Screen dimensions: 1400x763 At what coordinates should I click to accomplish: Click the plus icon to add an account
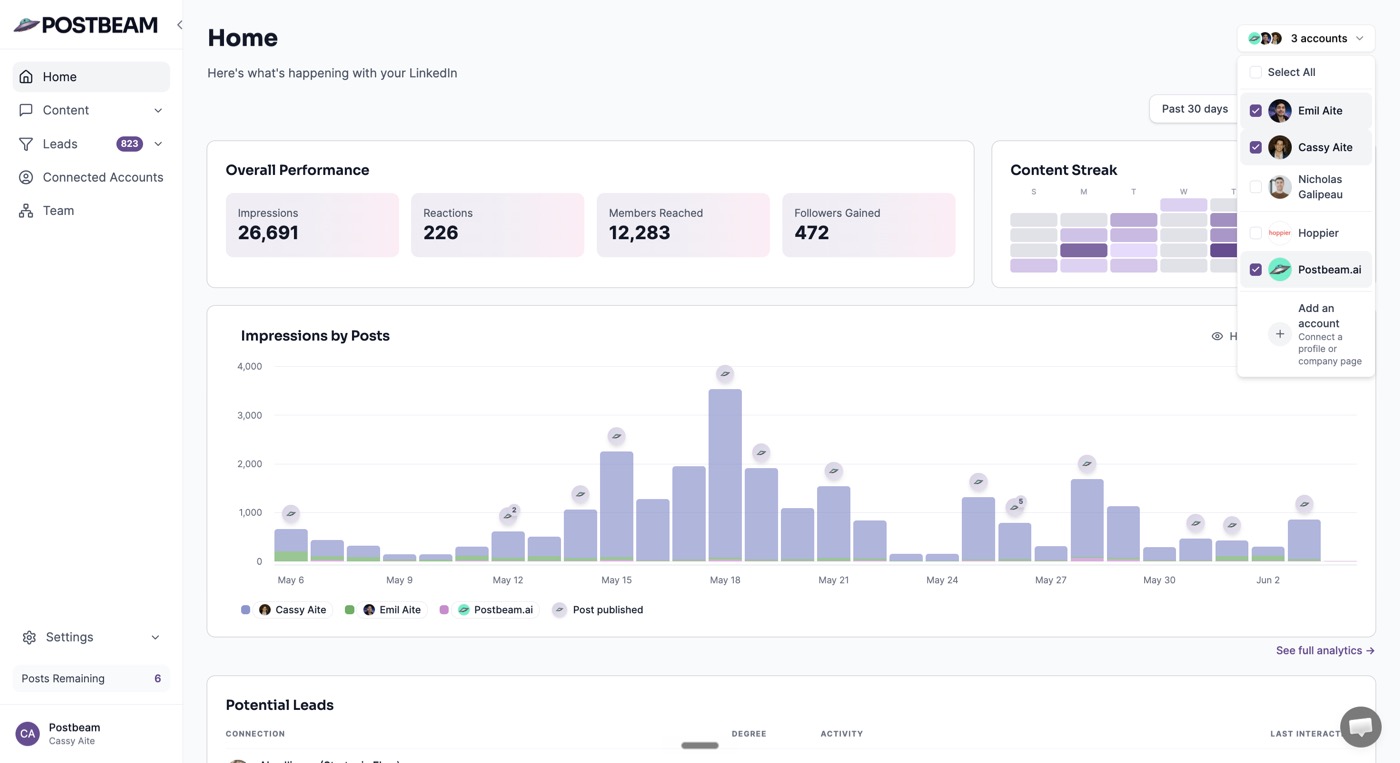point(1280,334)
